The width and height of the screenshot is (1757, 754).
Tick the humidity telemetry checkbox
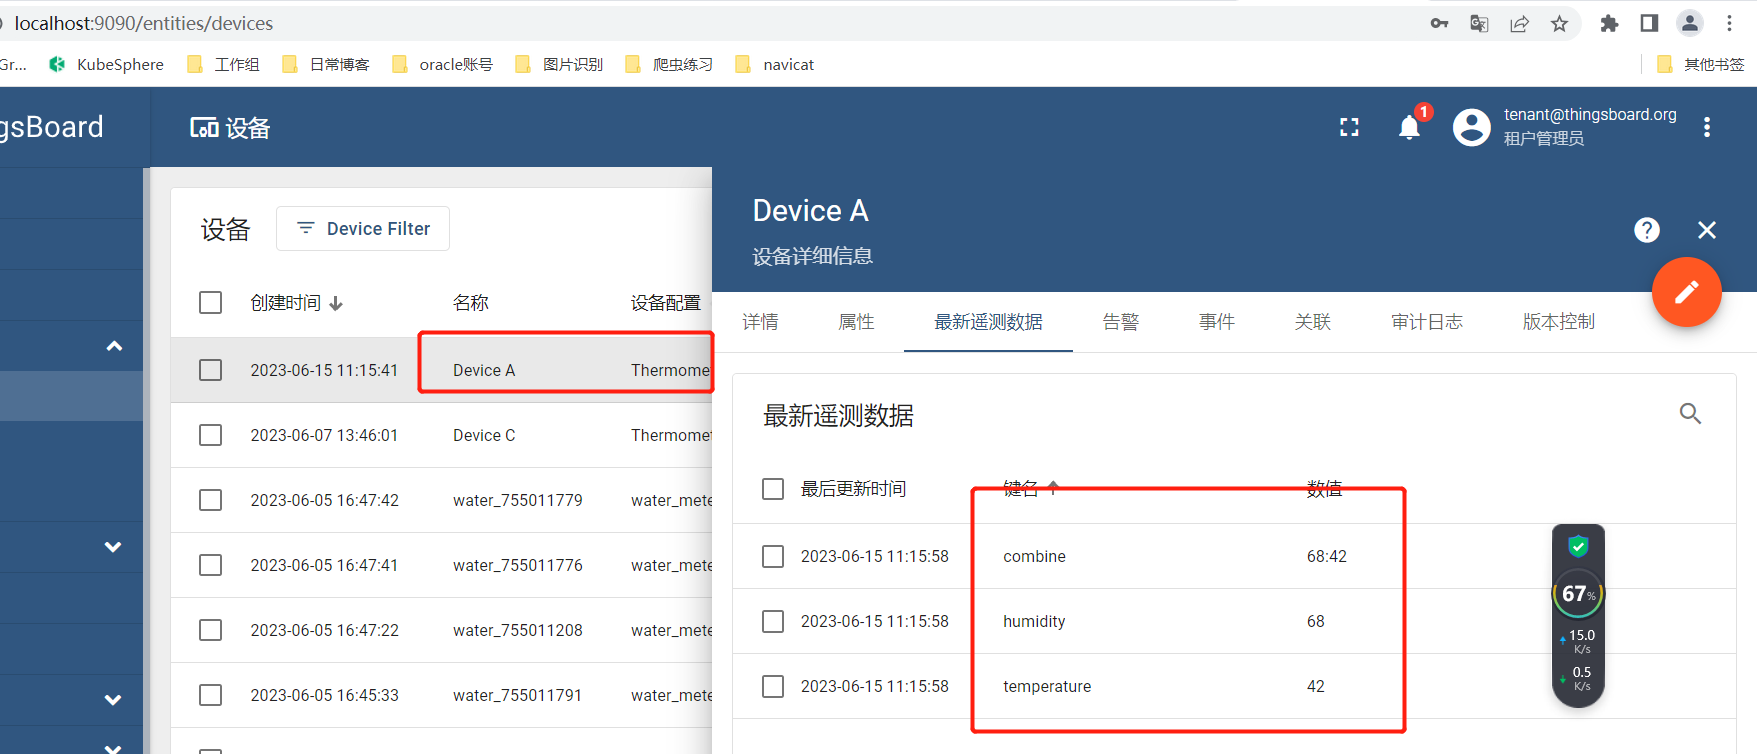tap(773, 621)
